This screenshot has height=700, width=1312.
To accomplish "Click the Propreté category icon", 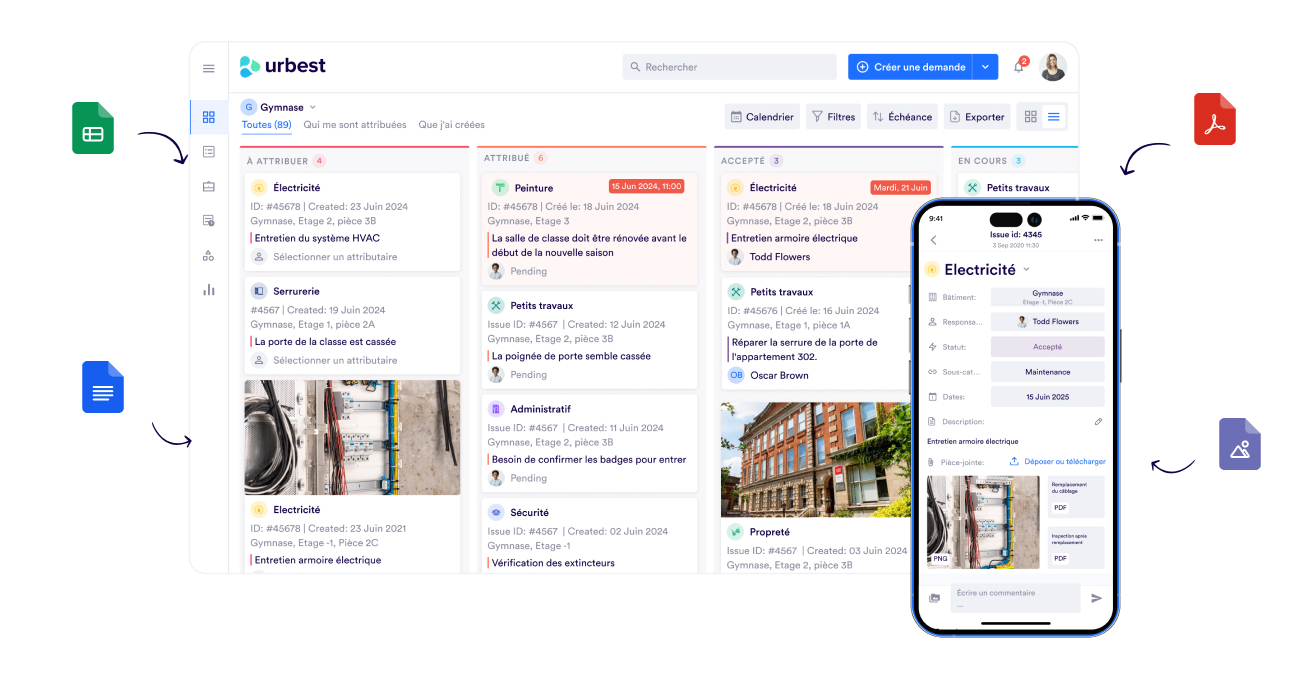I will [736, 532].
